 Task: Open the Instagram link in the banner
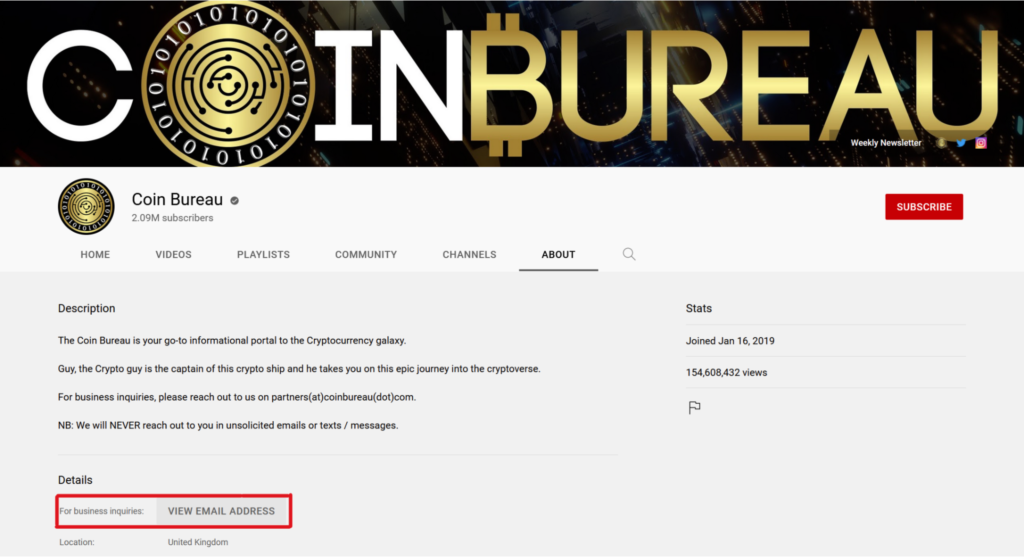(981, 143)
